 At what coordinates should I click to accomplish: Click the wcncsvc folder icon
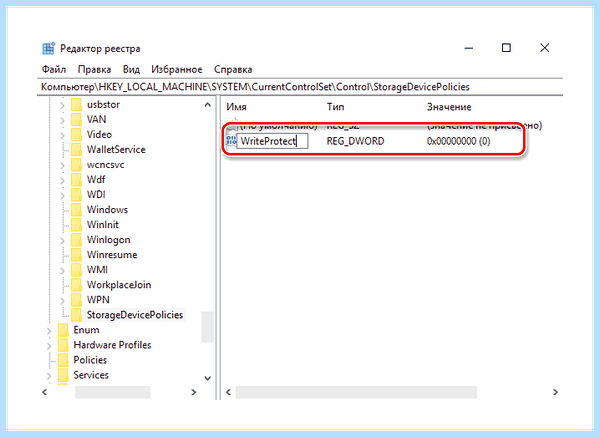[x=77, y=165]
